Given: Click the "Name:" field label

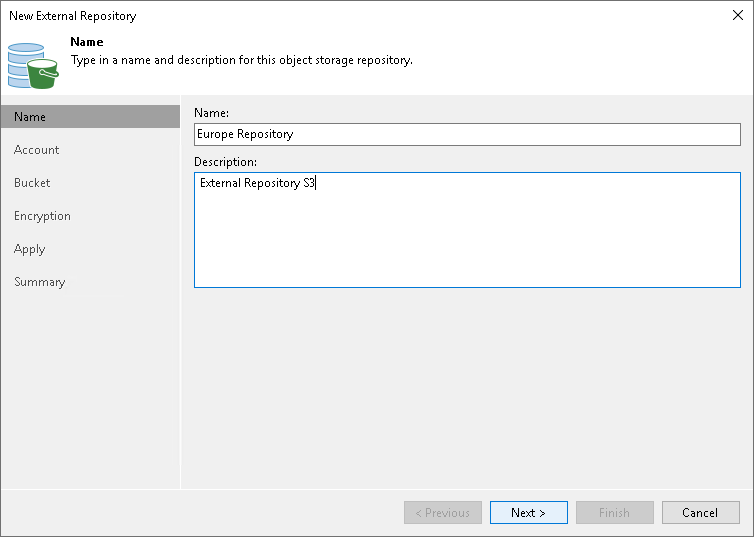Looking at the screenshot, I should point(211,113).
